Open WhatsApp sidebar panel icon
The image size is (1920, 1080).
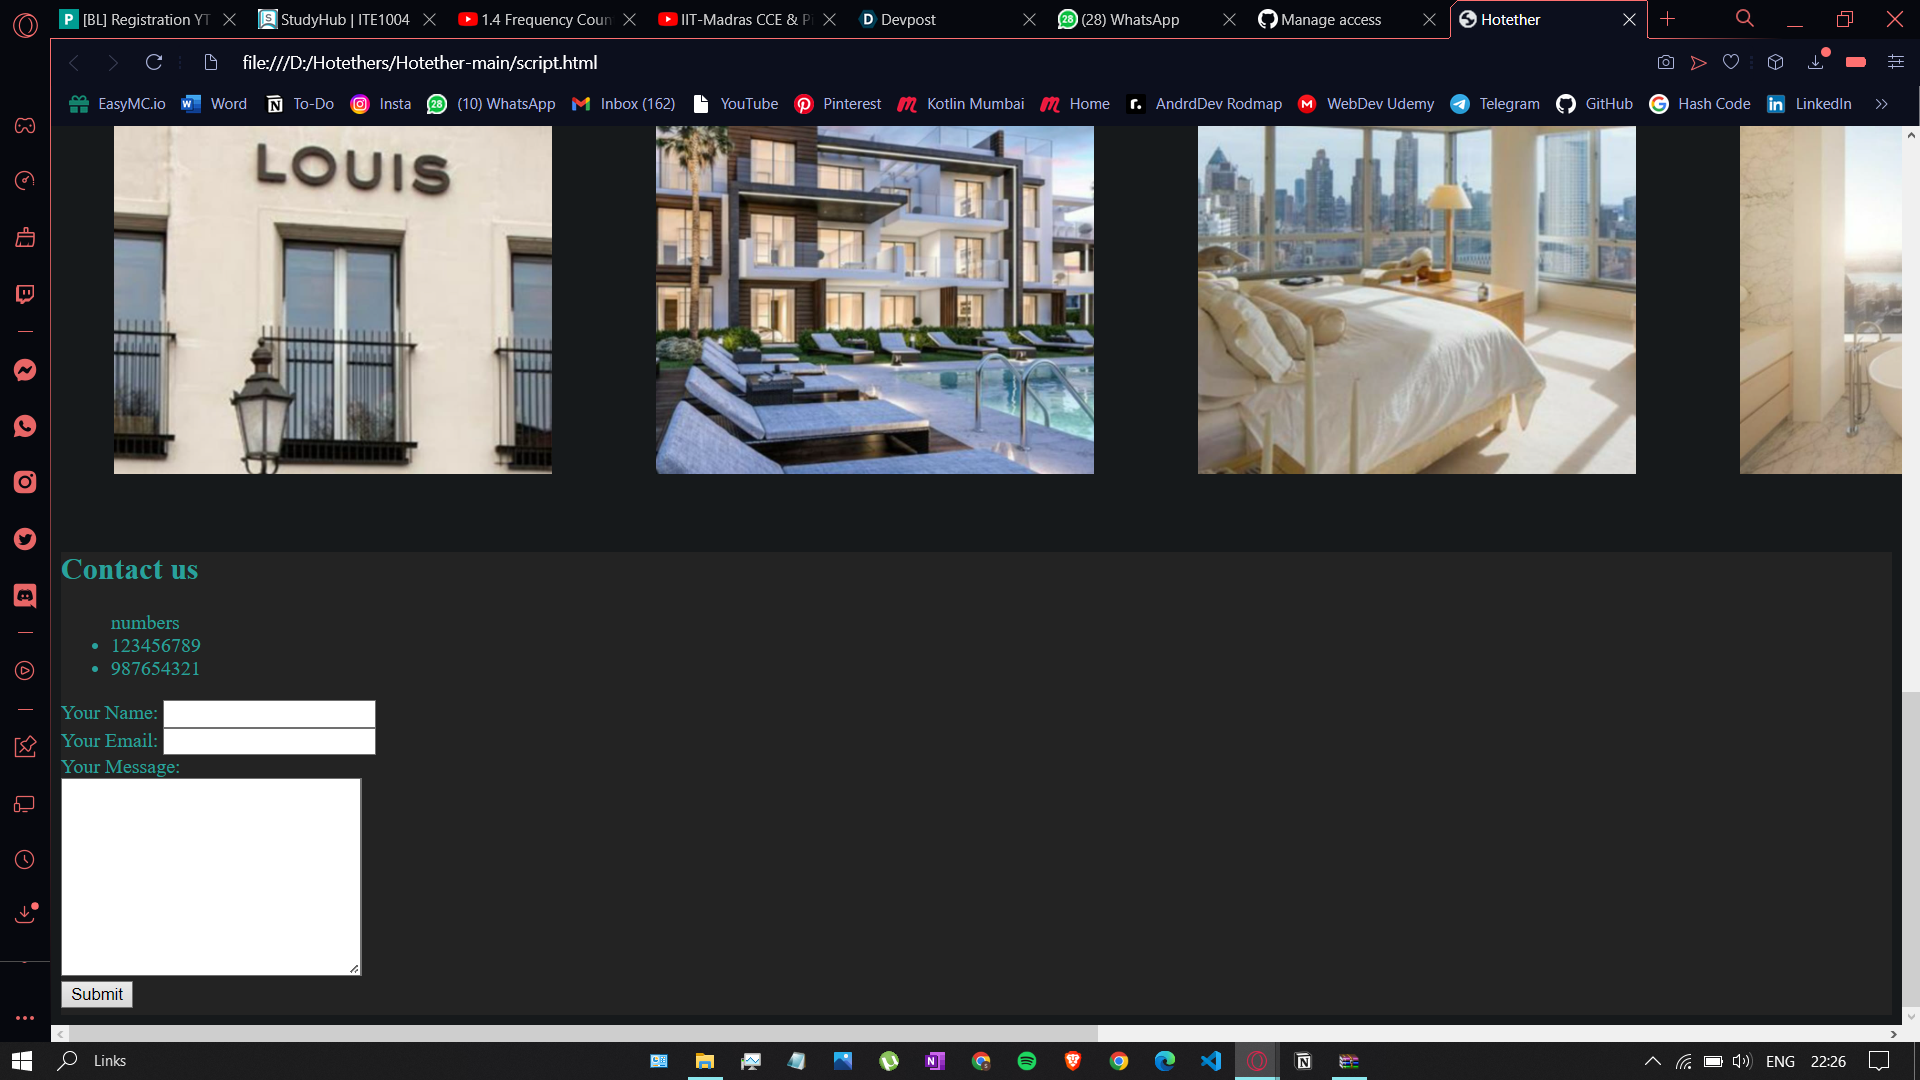coord(25,426)
